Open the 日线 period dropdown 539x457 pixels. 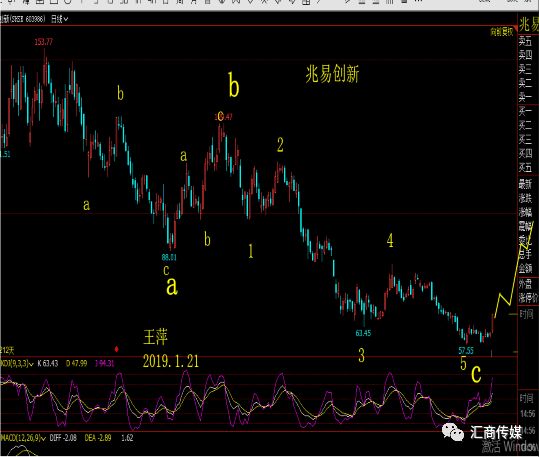[59, 19]
